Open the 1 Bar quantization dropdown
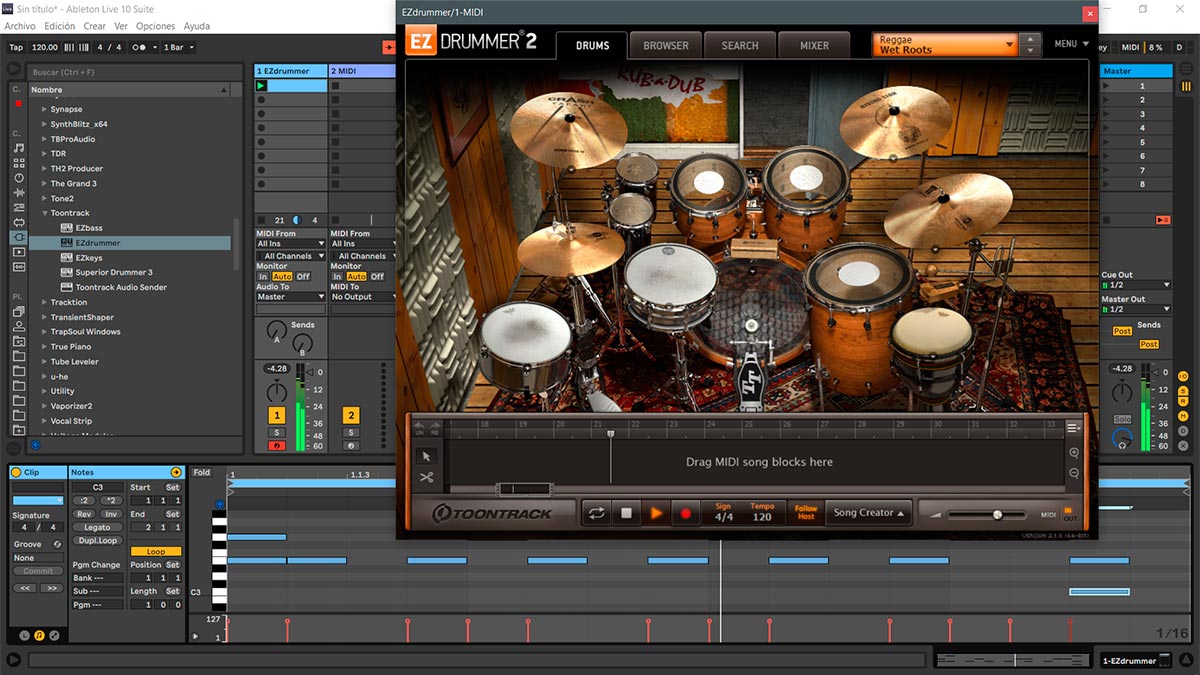Image resolution: width=1200 pixels, height=675 pixels. click(x=178, y=47)
